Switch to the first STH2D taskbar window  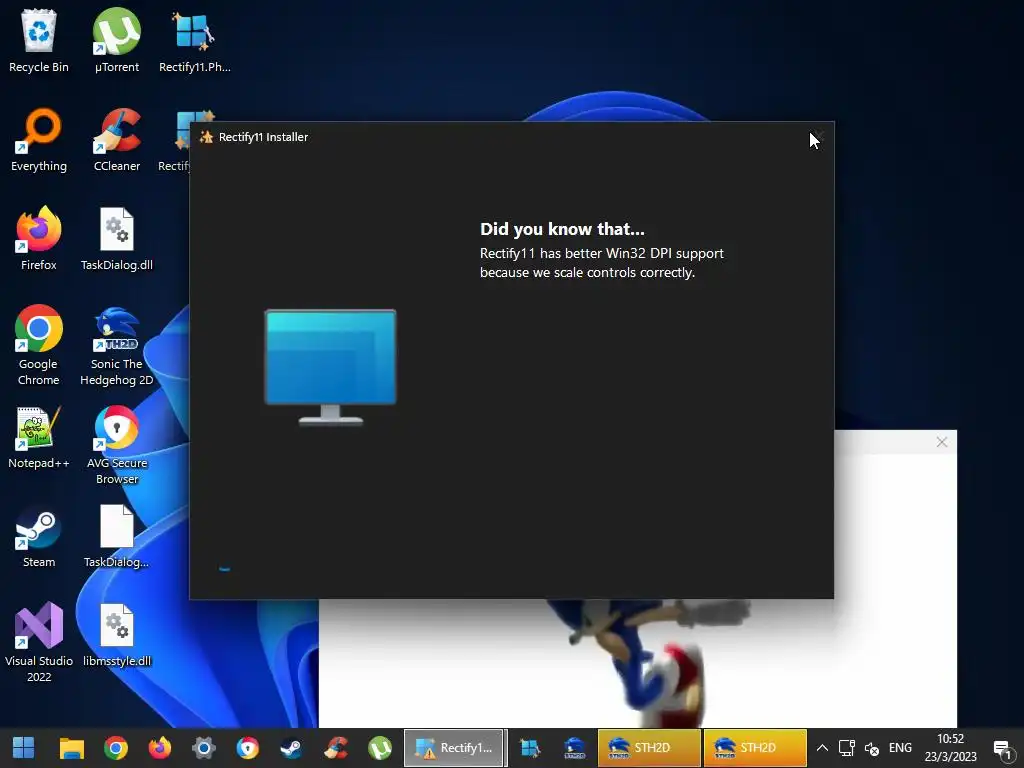point(648,748)
